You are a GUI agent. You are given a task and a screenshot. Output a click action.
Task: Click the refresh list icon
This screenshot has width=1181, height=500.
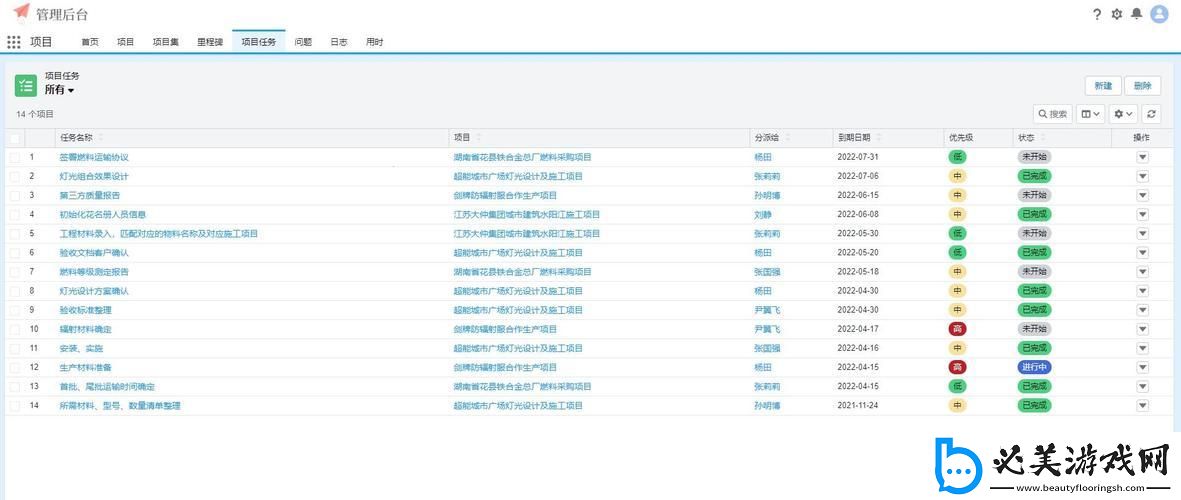pos(1152,114)
